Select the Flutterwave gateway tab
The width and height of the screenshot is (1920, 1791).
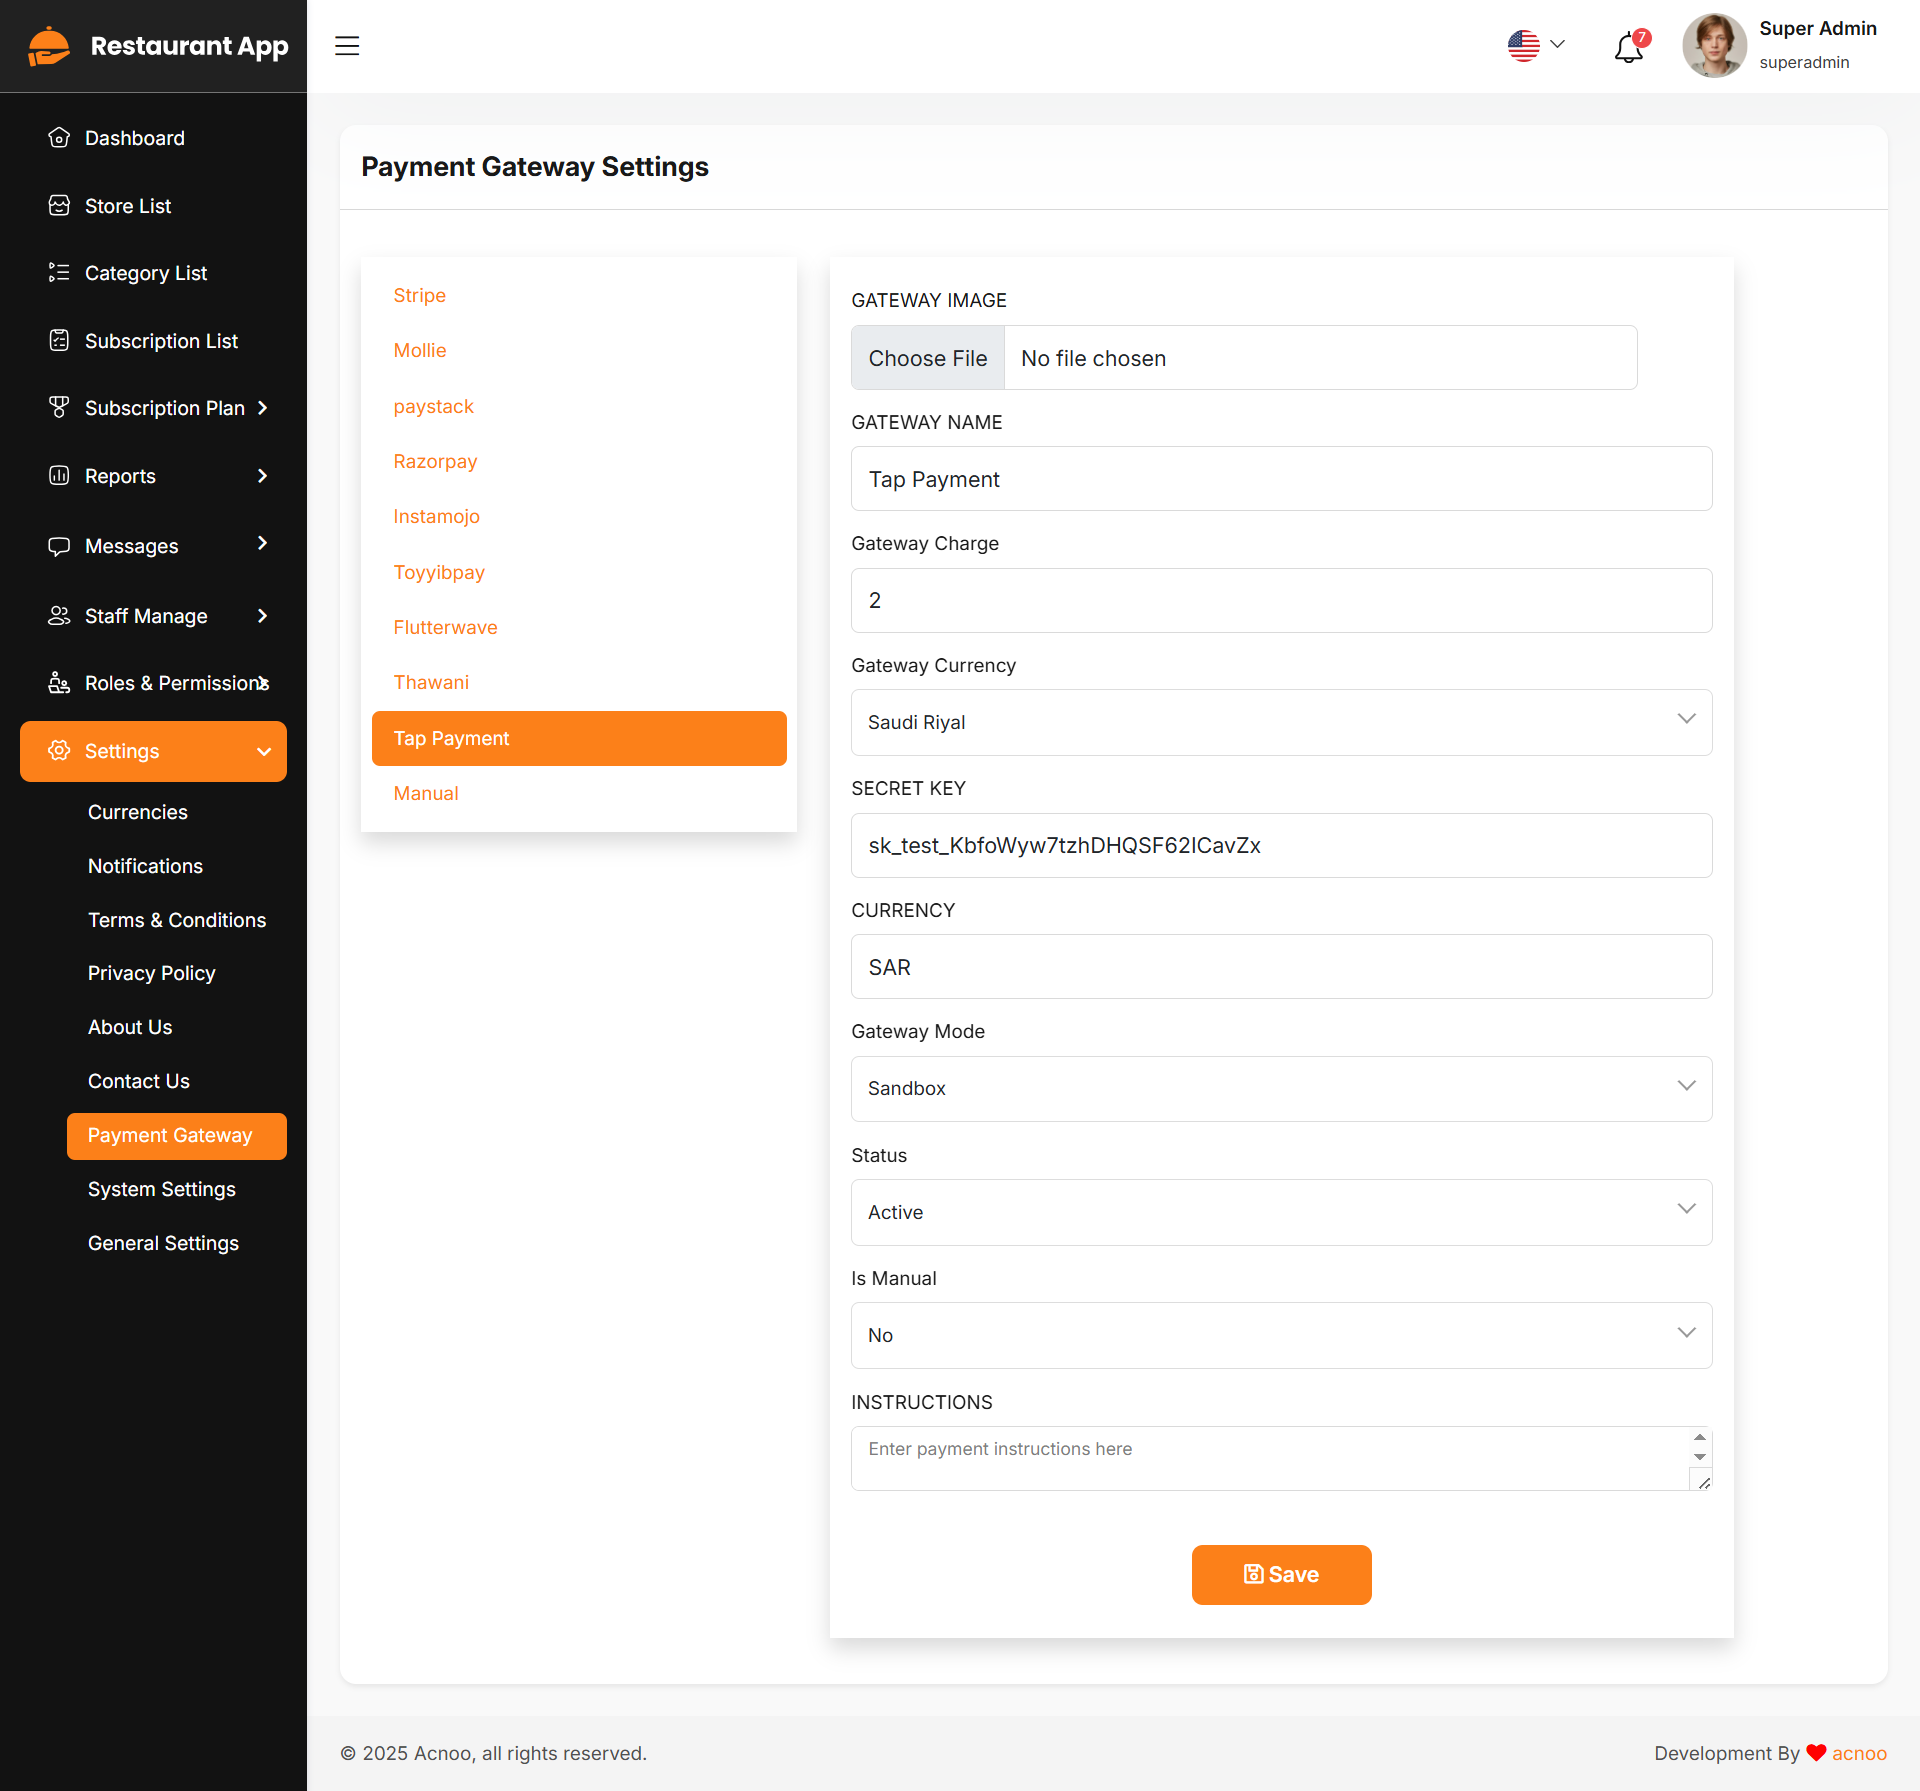(x=445, y=628)
